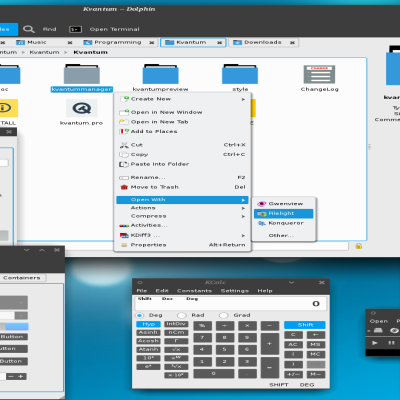
Task: Expand the Create New submenu
Action: pyautogui.click(x=183, y=99)
